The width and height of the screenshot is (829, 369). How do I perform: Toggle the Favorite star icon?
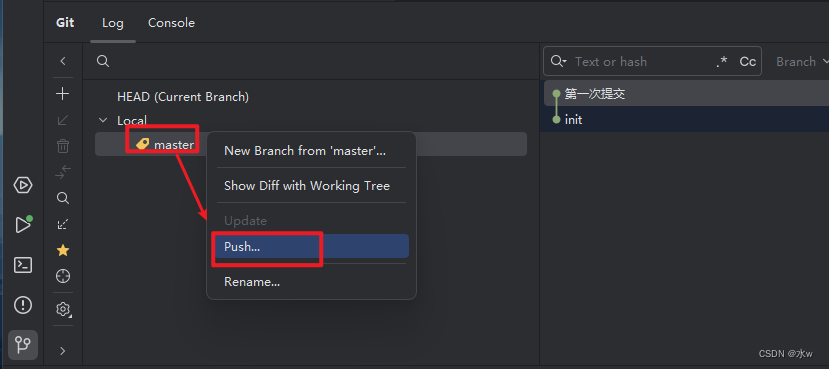click(63, 251)
